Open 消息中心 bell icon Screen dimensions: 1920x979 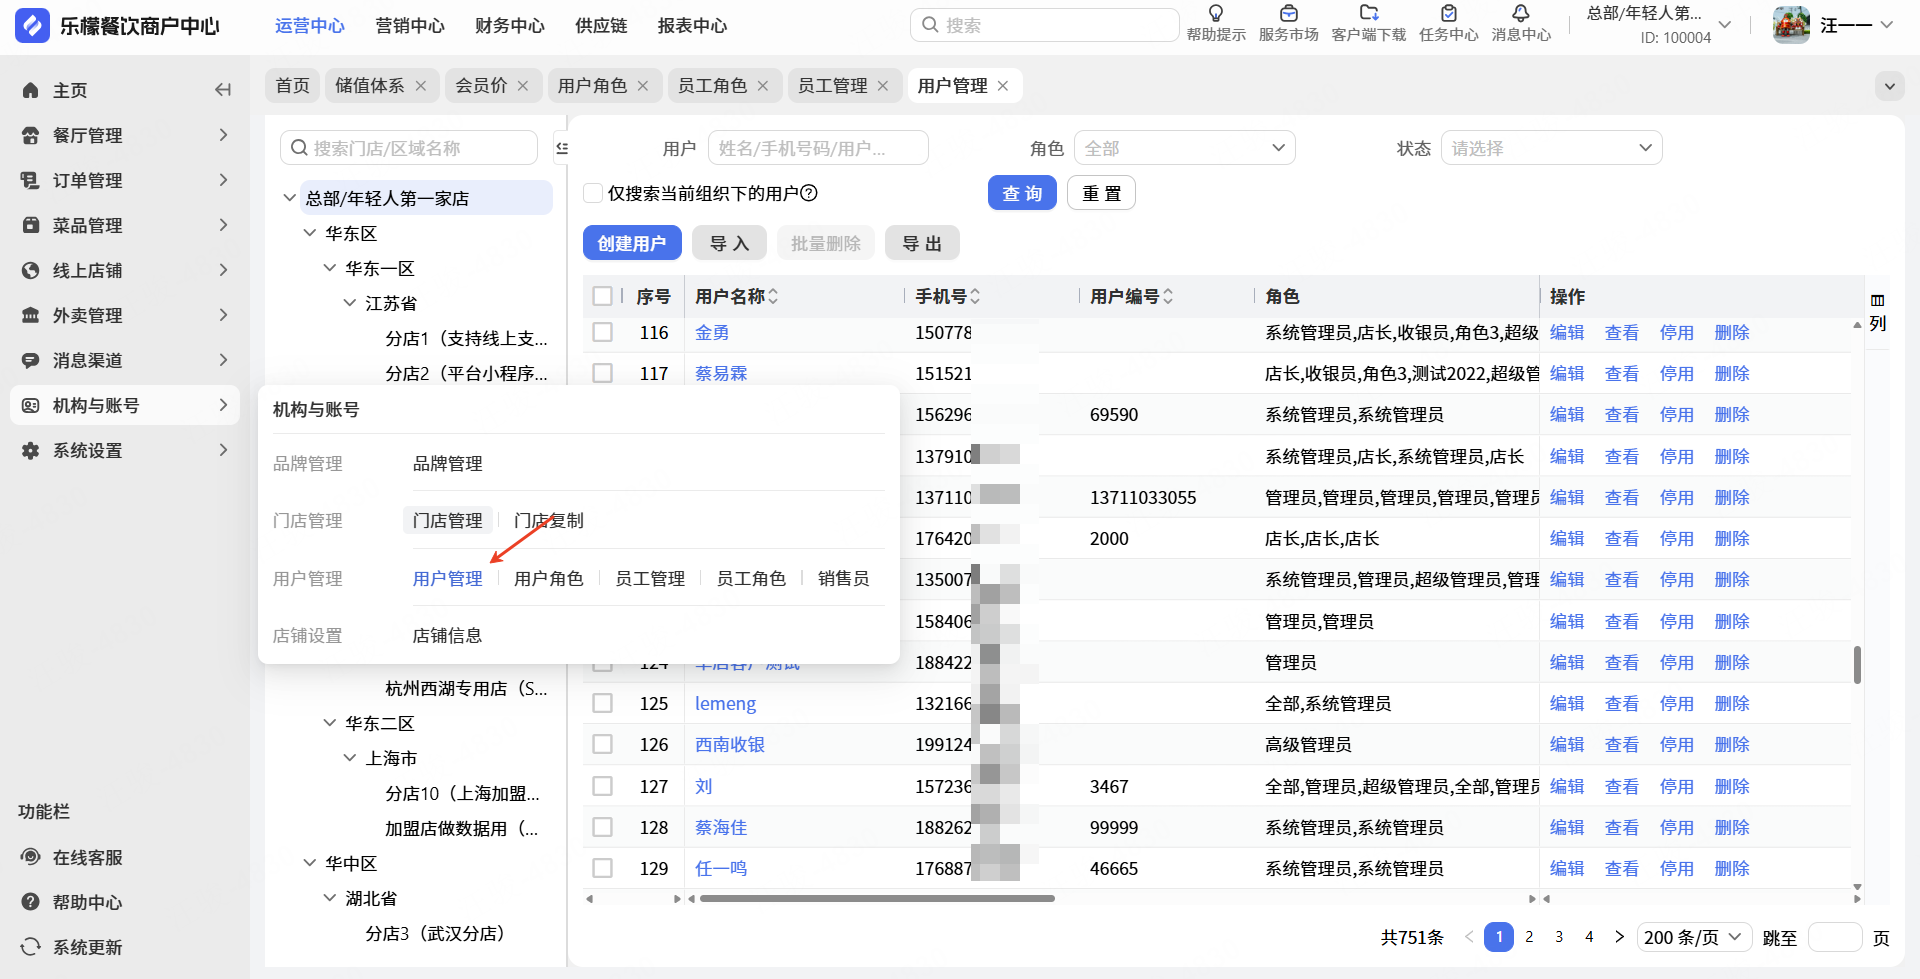tap(1521, 14)
